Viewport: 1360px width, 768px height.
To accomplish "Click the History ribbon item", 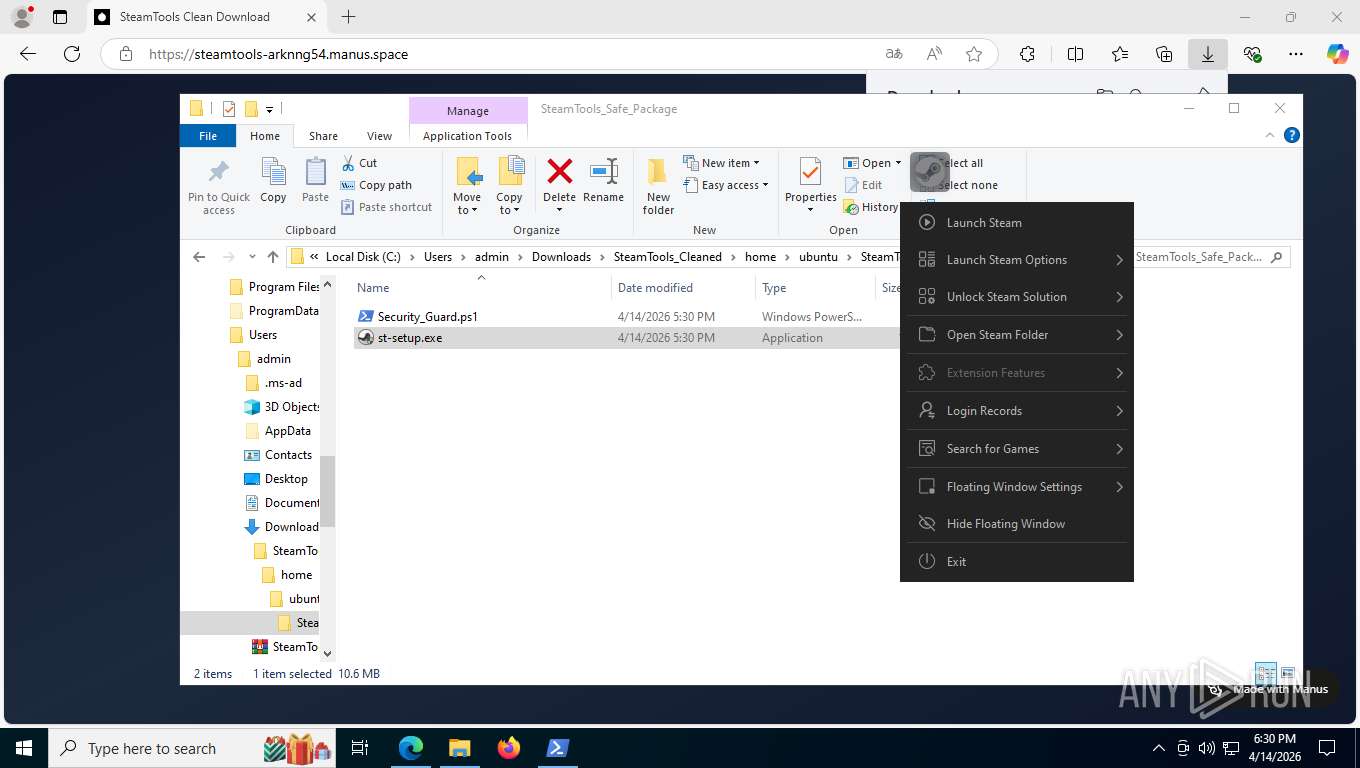I will (871, 207).
